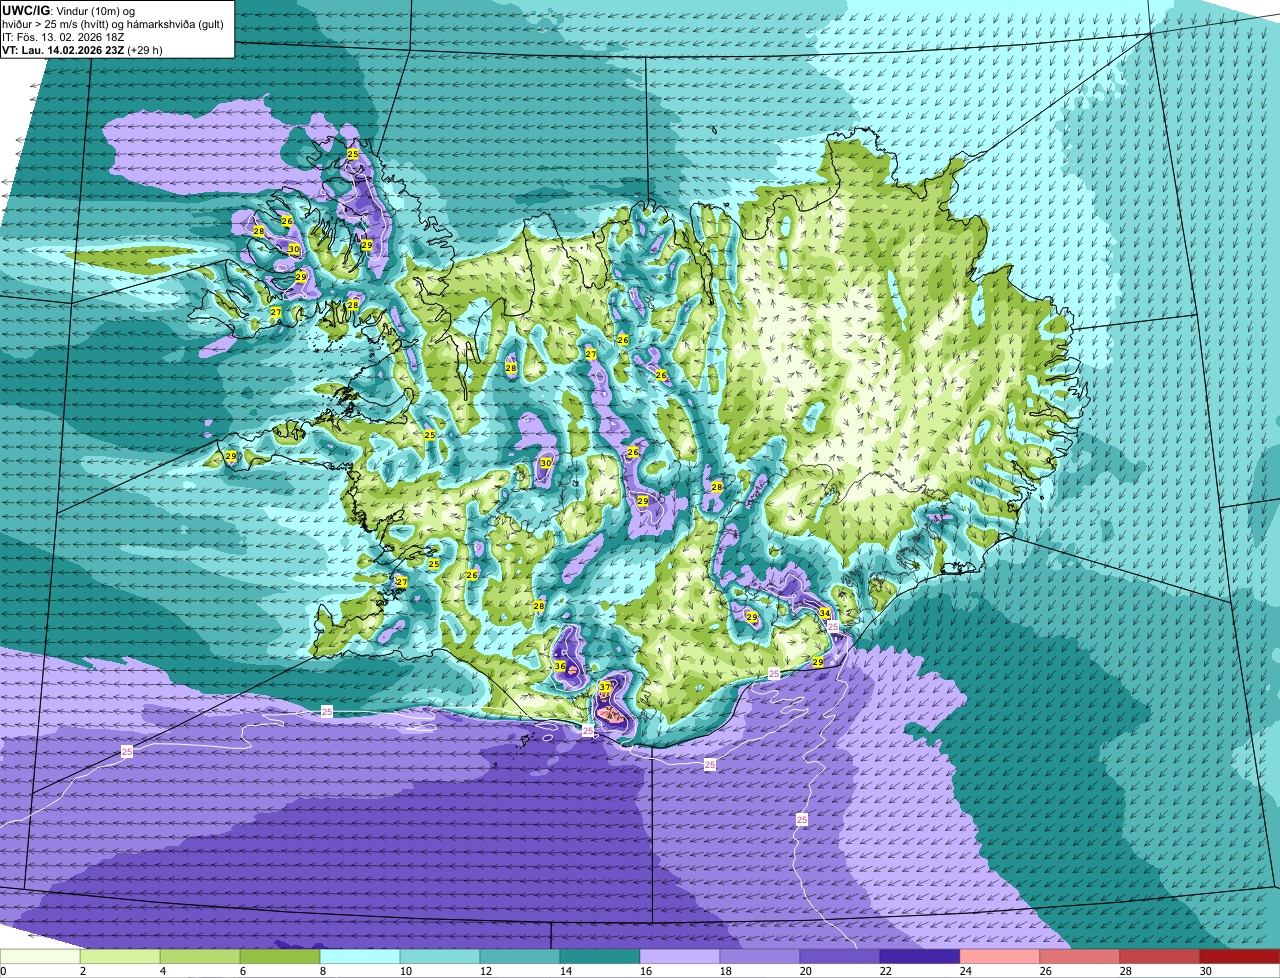Click the 6–8 m/s olive green legend swatch
This screenshot has width=1280, height=978.
280,956
